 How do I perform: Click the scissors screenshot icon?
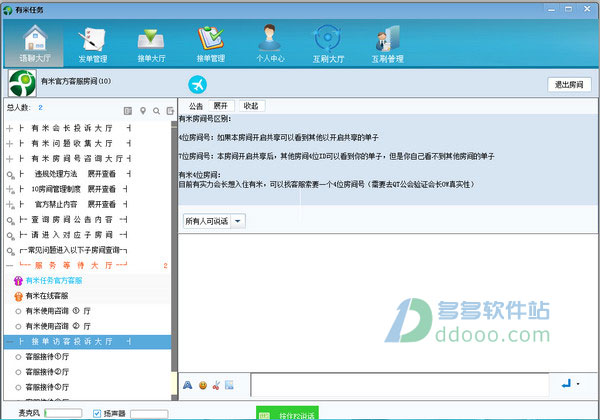click(x=216, y=385)
